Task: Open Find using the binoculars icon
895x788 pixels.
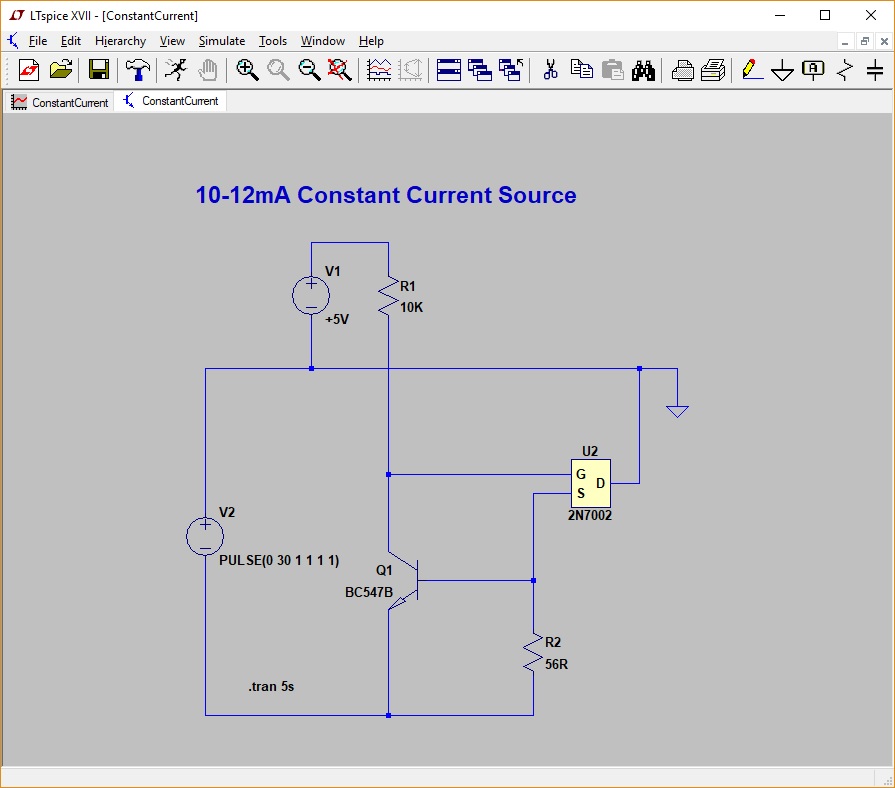Action: tap(643, 71)
